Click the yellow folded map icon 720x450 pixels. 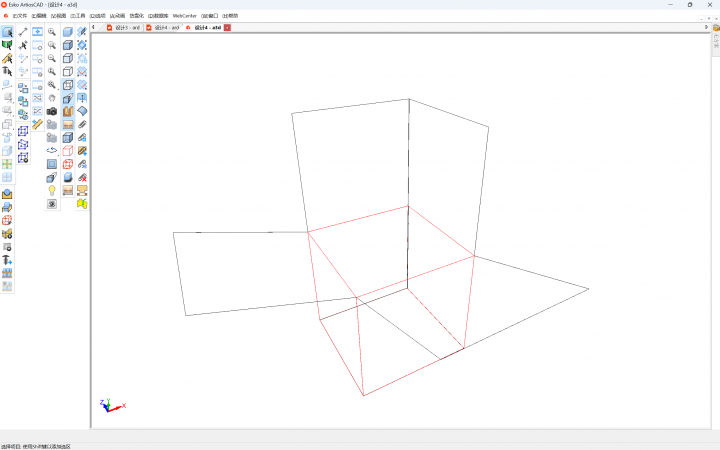(82, 203)
